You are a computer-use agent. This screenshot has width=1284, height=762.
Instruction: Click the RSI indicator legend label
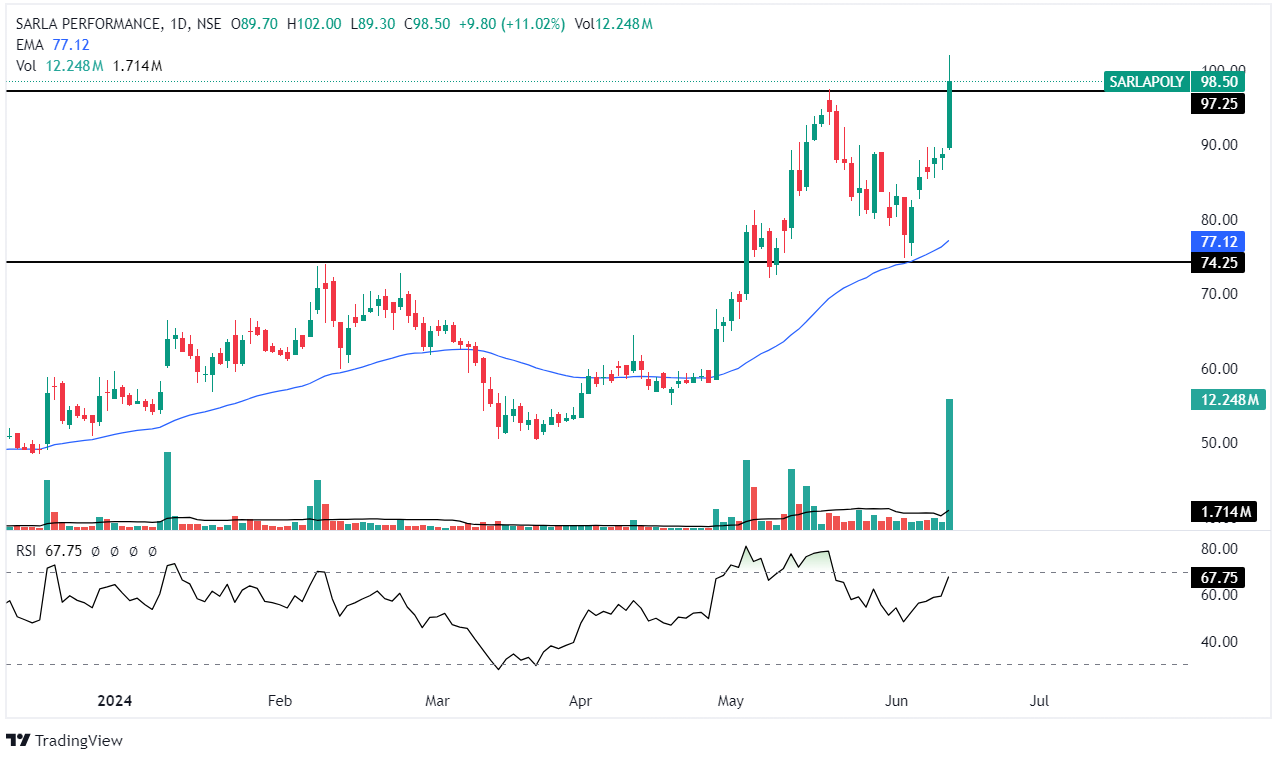(27, 550)
